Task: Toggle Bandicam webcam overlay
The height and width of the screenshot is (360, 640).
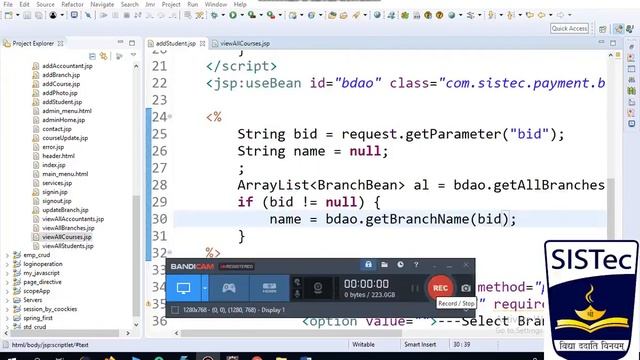Action: (x=318, y=288)
